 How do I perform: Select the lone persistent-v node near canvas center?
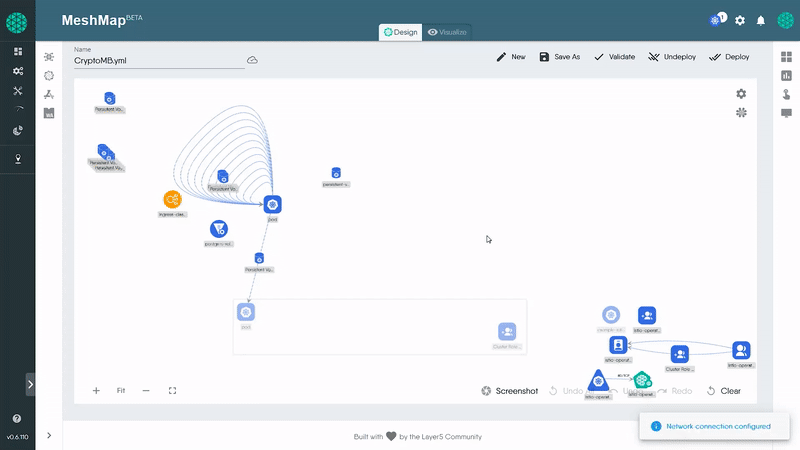point(336,173)
